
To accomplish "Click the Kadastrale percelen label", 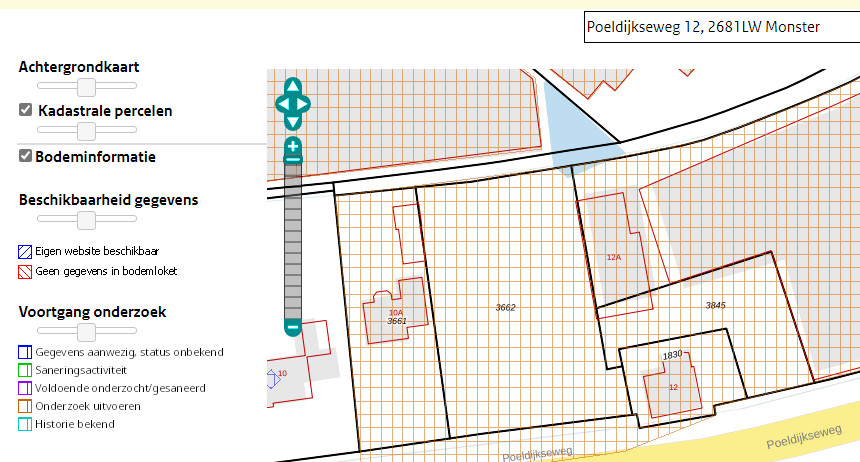I will pos(105,111).
